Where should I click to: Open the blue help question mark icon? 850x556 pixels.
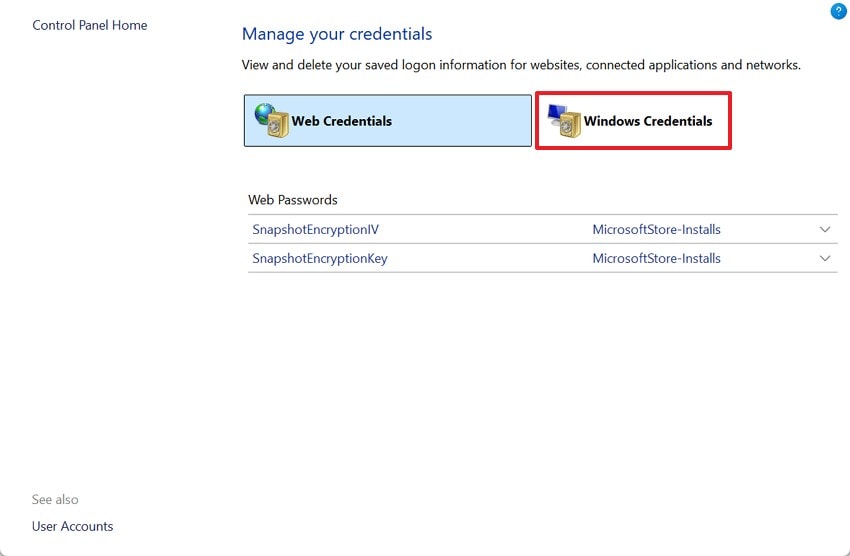(x=838, y=10)
